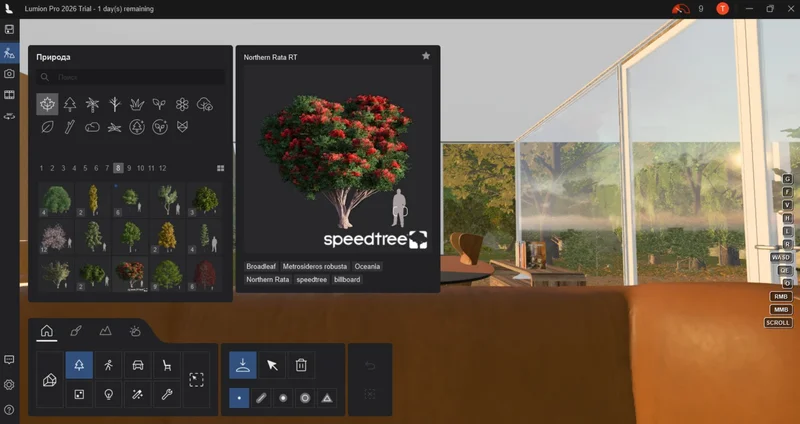Viewport: 800px width, 424px height.
Task: Select the chair furniture category
Action: click(x=167, y=365)
